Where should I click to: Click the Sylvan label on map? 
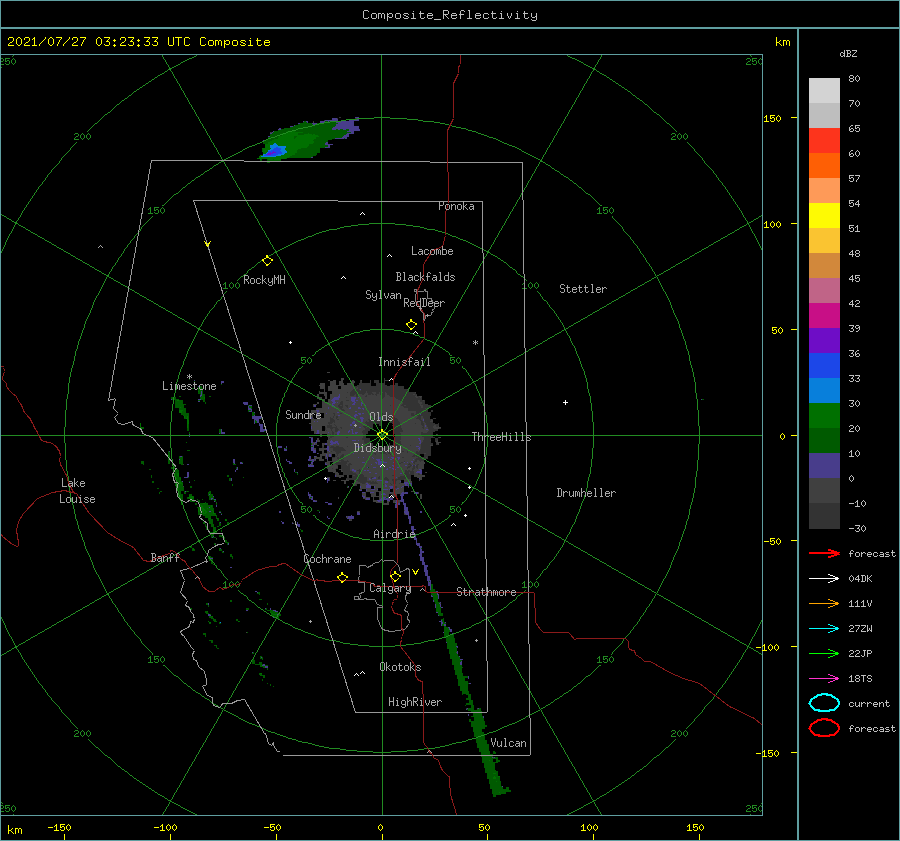pyautogui.click(x=383, y=295)
